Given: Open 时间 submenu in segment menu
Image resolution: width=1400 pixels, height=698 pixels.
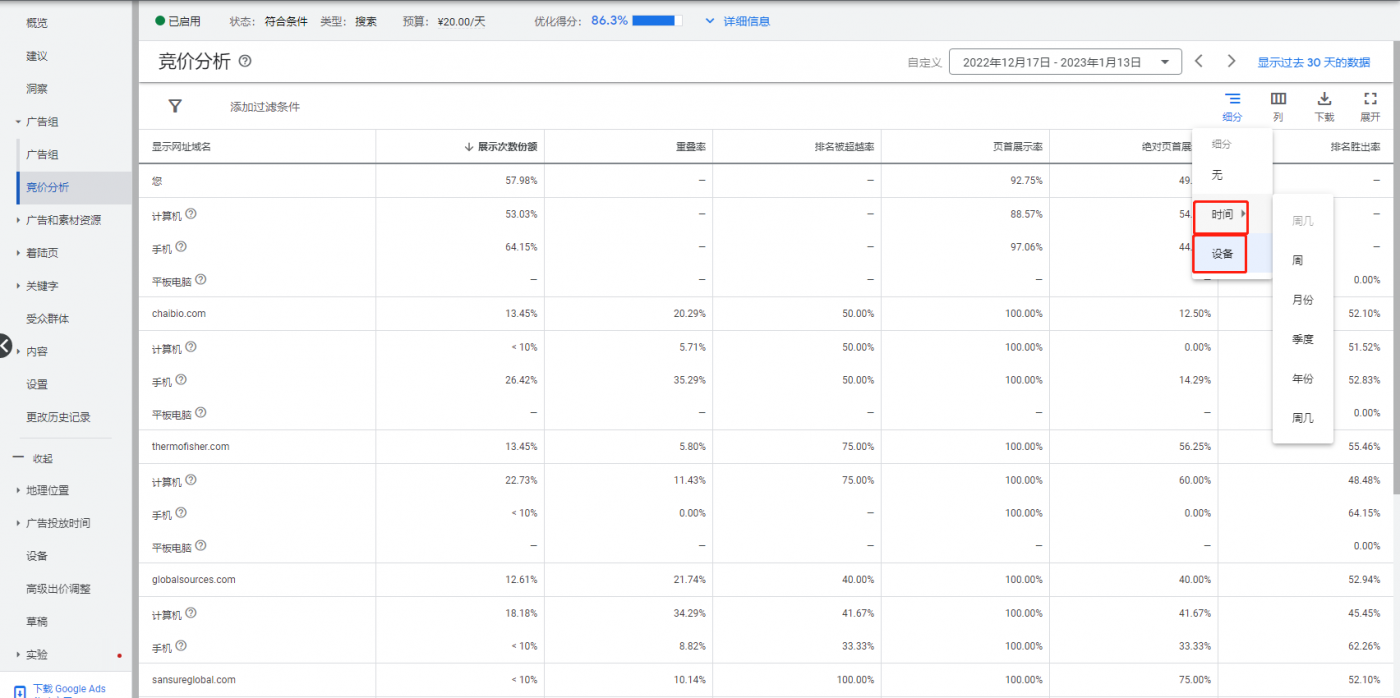Looking at the screenshot, I should coord(1221,214).
